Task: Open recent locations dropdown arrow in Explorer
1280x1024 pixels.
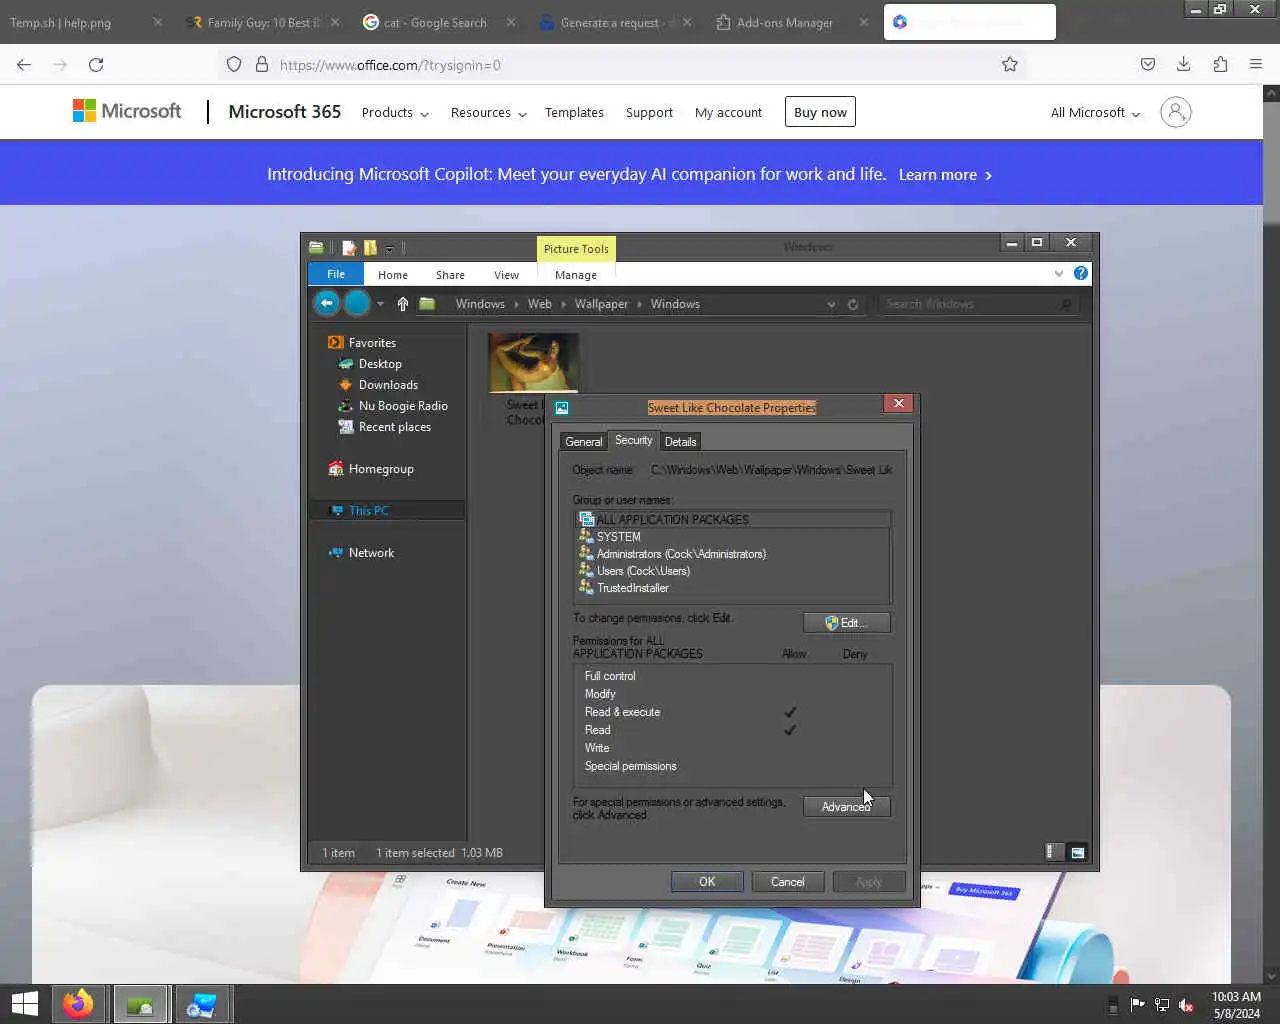Action: tap(380, 304)
